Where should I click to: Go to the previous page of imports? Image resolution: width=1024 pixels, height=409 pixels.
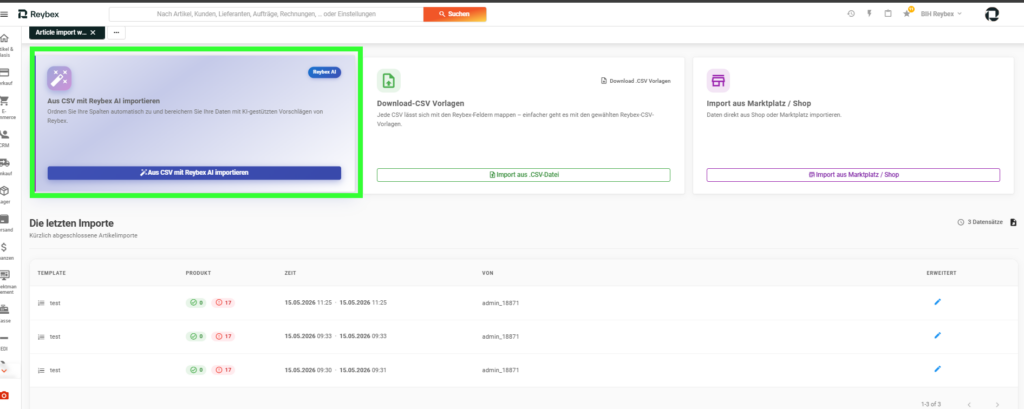[969, 404]
